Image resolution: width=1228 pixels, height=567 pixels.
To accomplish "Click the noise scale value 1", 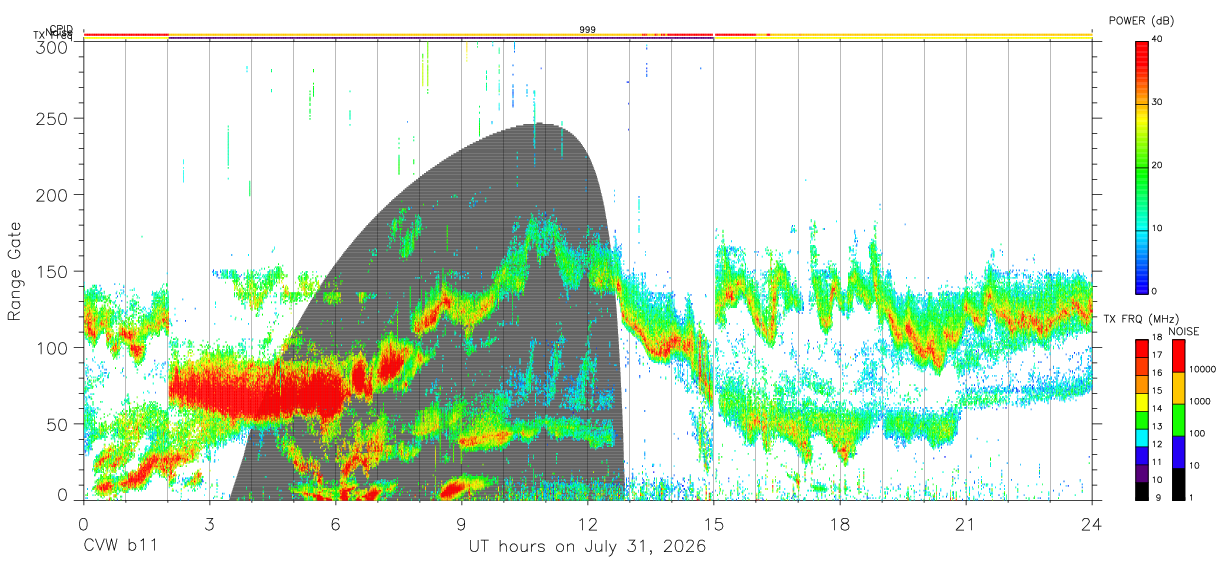I will point(1192,497).
